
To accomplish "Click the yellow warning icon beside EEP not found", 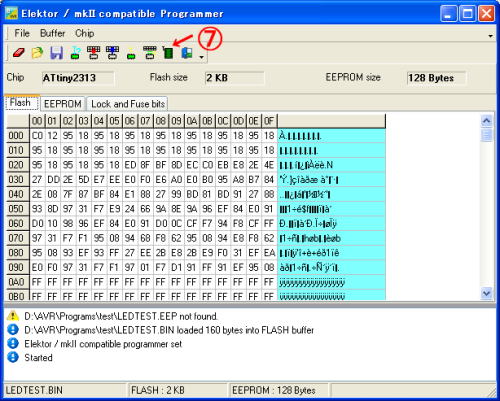I will (13, 316).
